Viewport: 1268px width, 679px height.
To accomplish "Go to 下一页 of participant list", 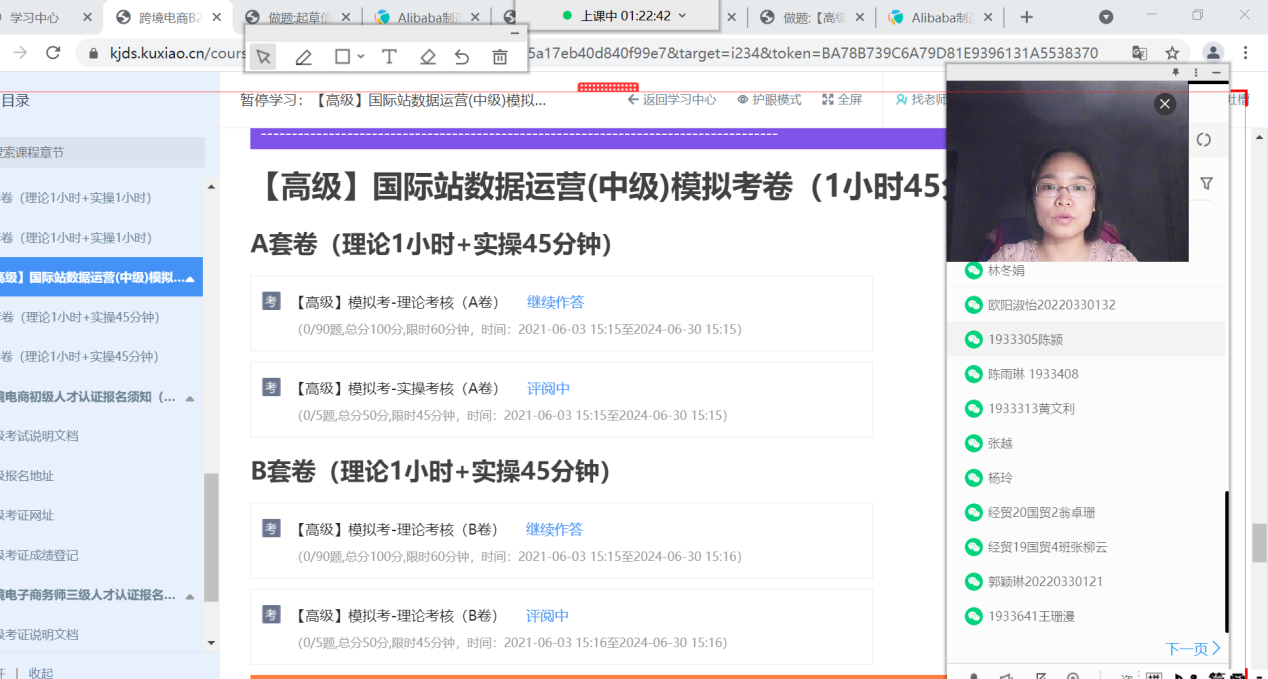I will [1192, 648].
